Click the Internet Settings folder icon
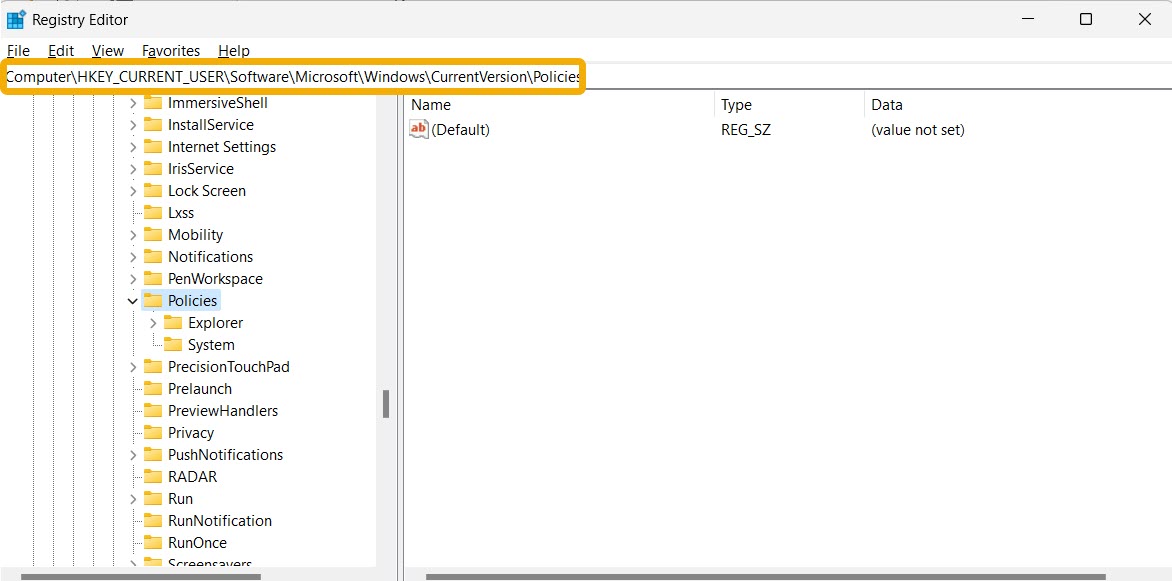This screenshot has width=1172, height=581. click(x=156, y=146)
